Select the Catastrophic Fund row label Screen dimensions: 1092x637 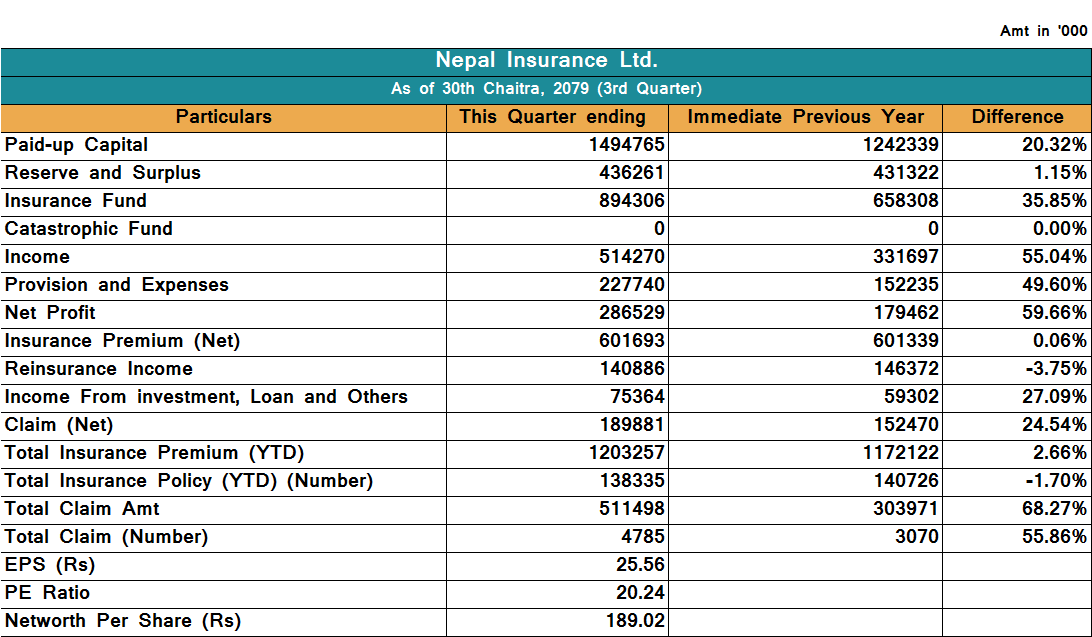(89, 229)
